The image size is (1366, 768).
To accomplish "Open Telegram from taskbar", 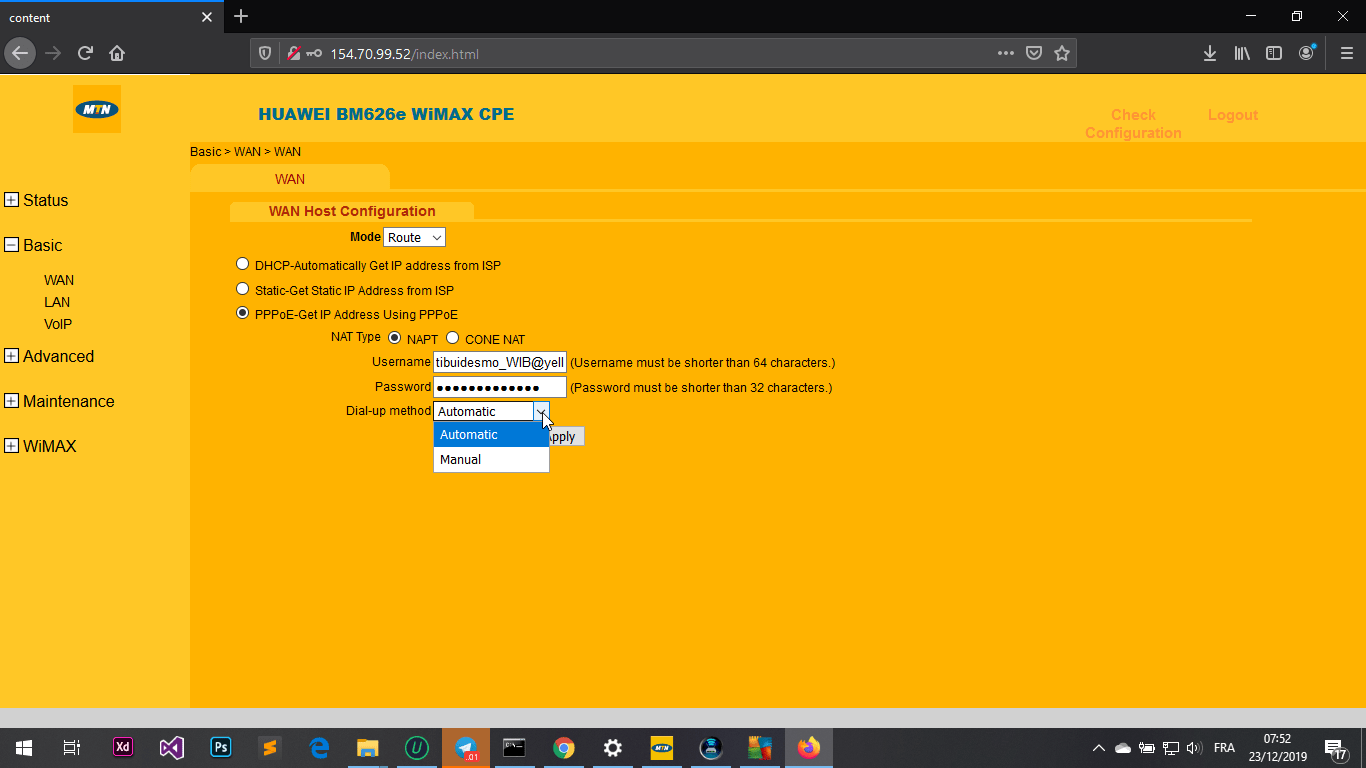I will (466, 747).
